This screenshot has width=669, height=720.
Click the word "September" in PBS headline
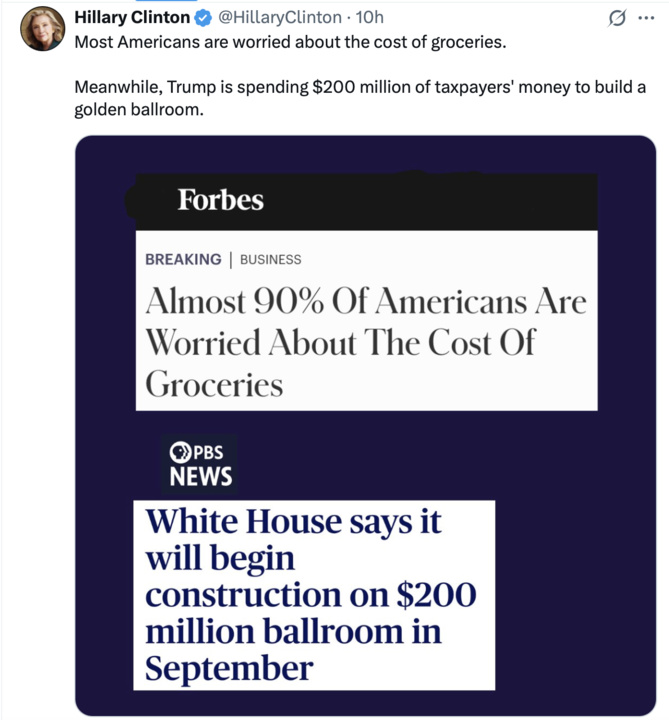[x=229, y=668]
